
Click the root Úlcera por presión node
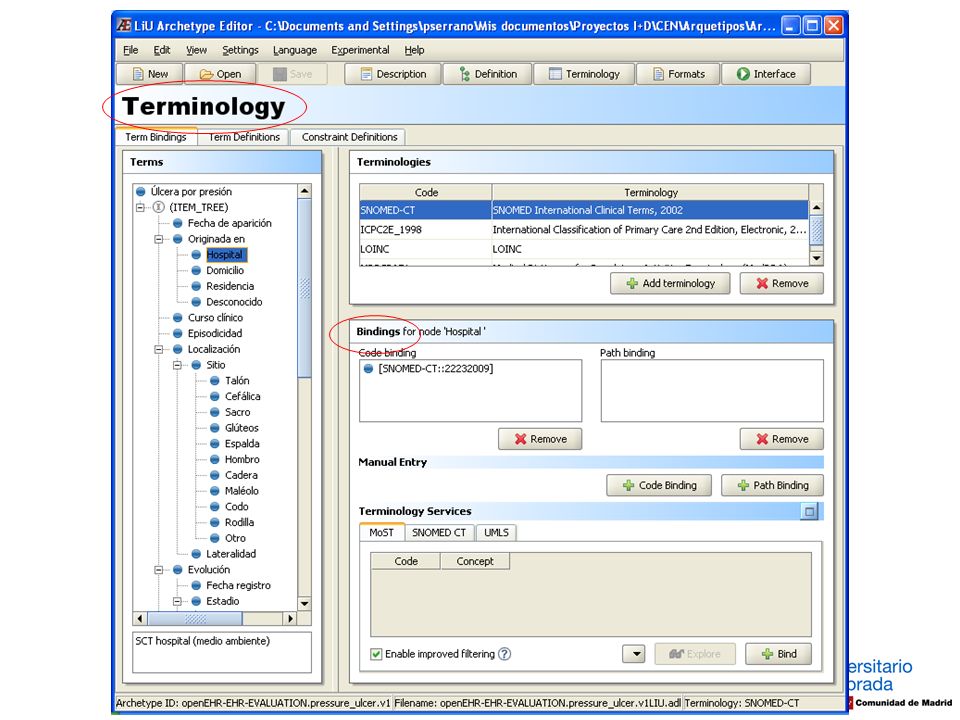(x=191, y=192)
